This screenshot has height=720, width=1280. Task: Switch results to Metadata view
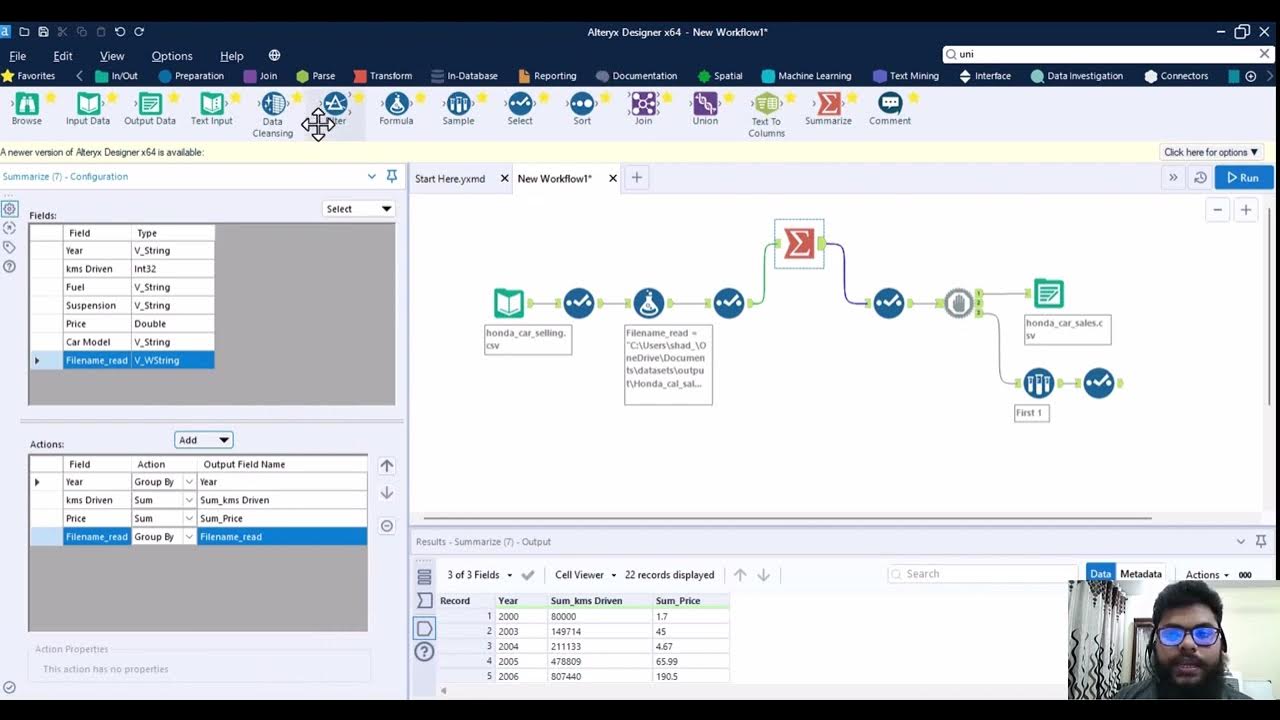click(x=1140, y=574)
